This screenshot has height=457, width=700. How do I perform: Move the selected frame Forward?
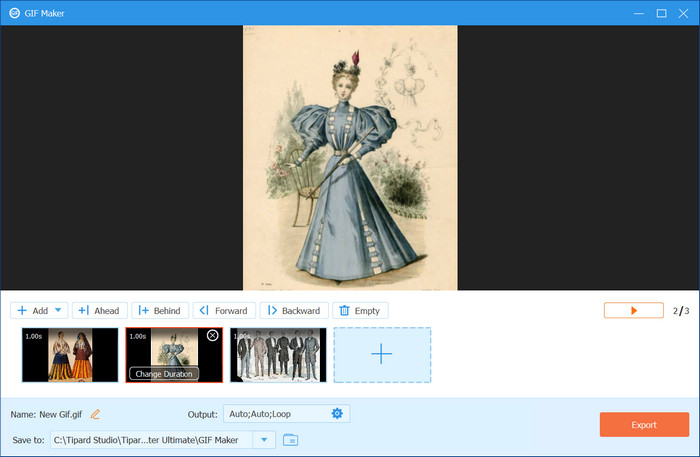224,311
